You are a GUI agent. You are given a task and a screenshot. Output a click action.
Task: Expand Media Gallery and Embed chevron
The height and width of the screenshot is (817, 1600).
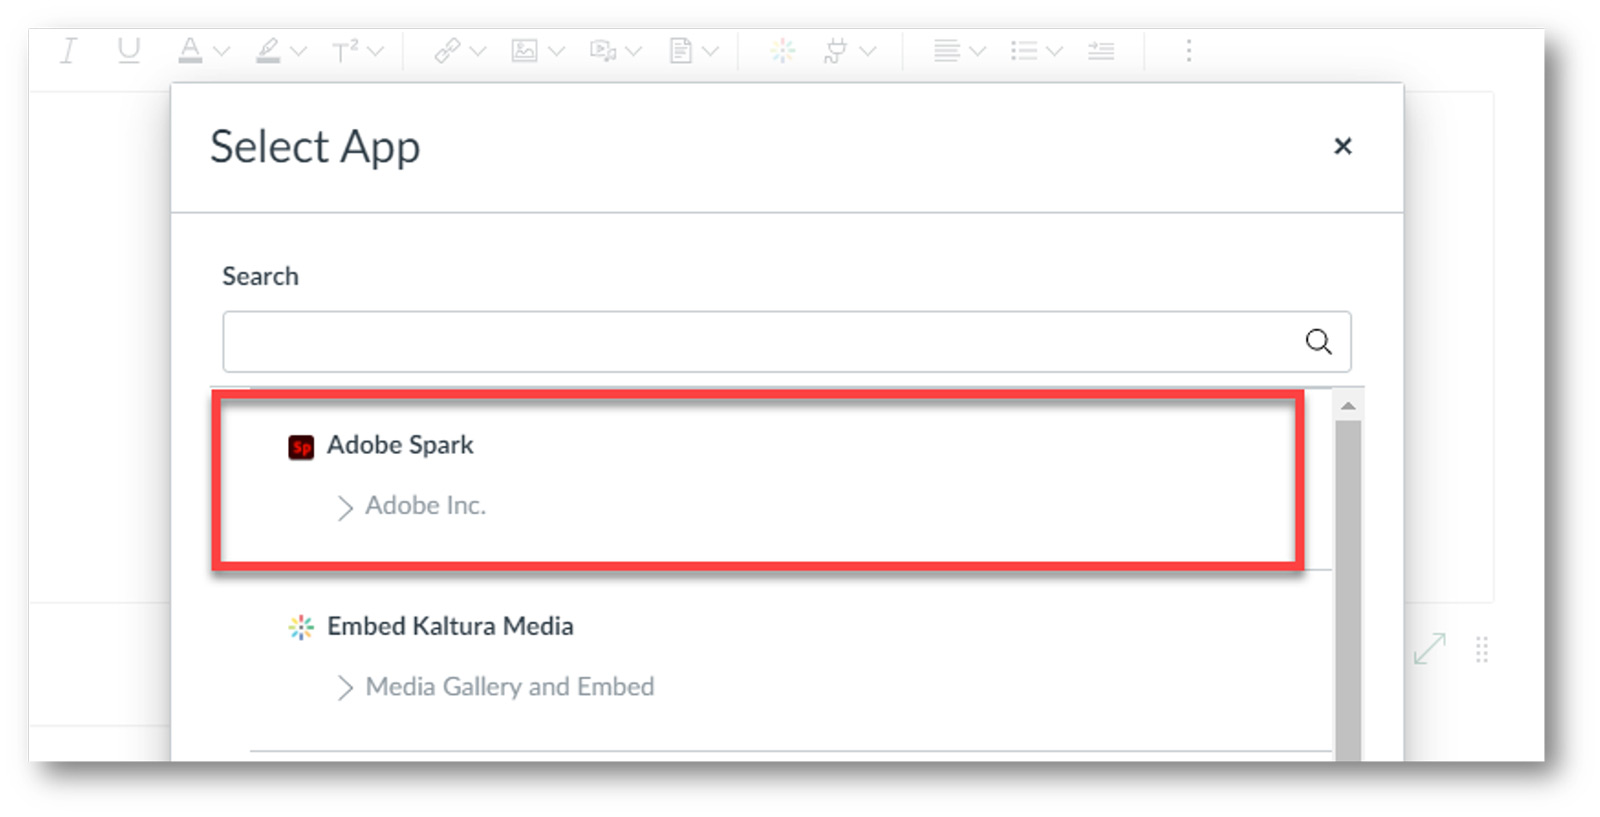[345, 688]
